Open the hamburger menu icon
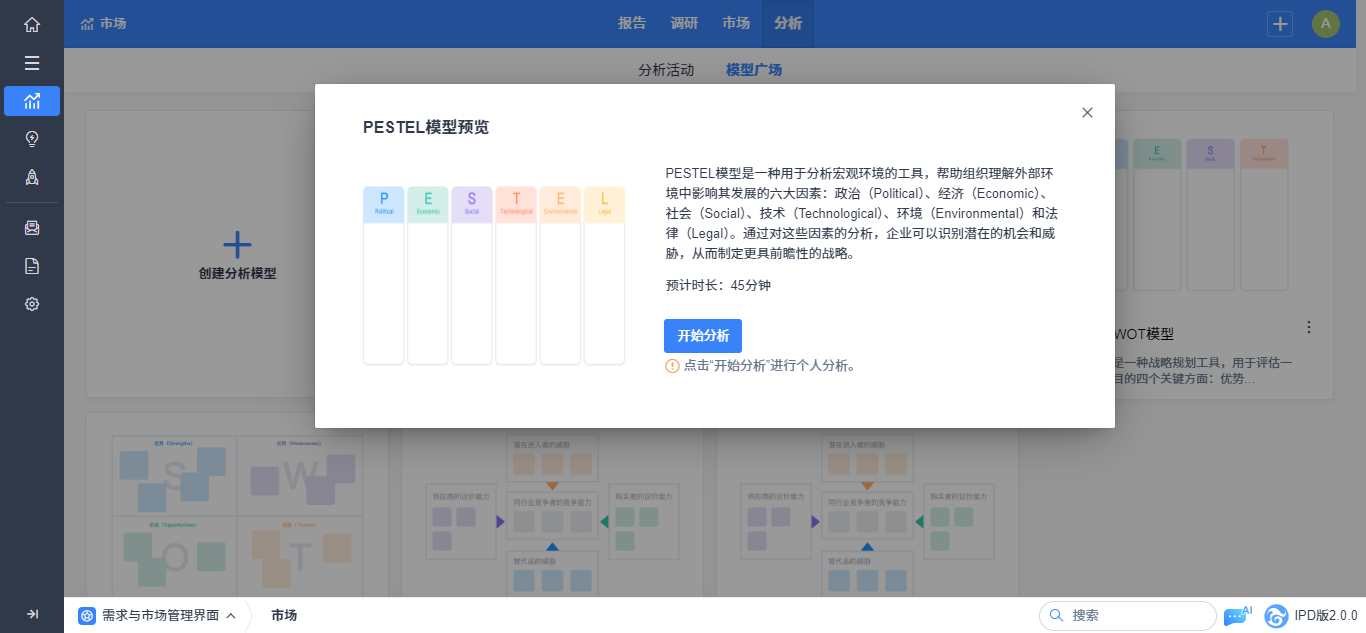 click(x=32, y=63)
